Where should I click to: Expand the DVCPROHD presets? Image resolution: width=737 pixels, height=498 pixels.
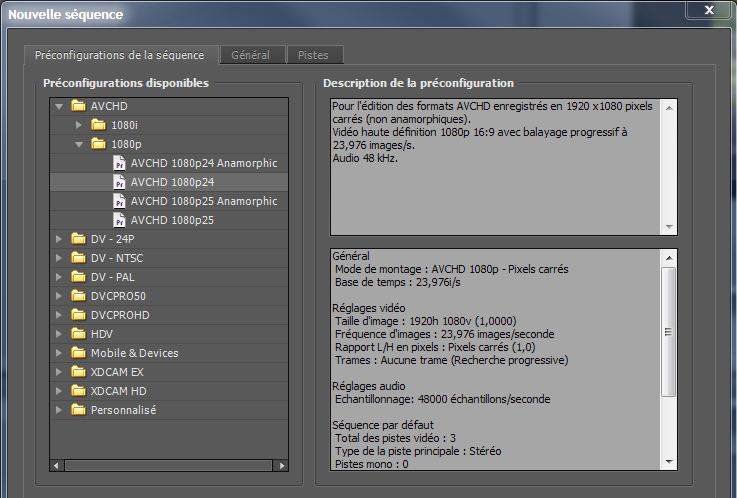[x=59, y=315]
